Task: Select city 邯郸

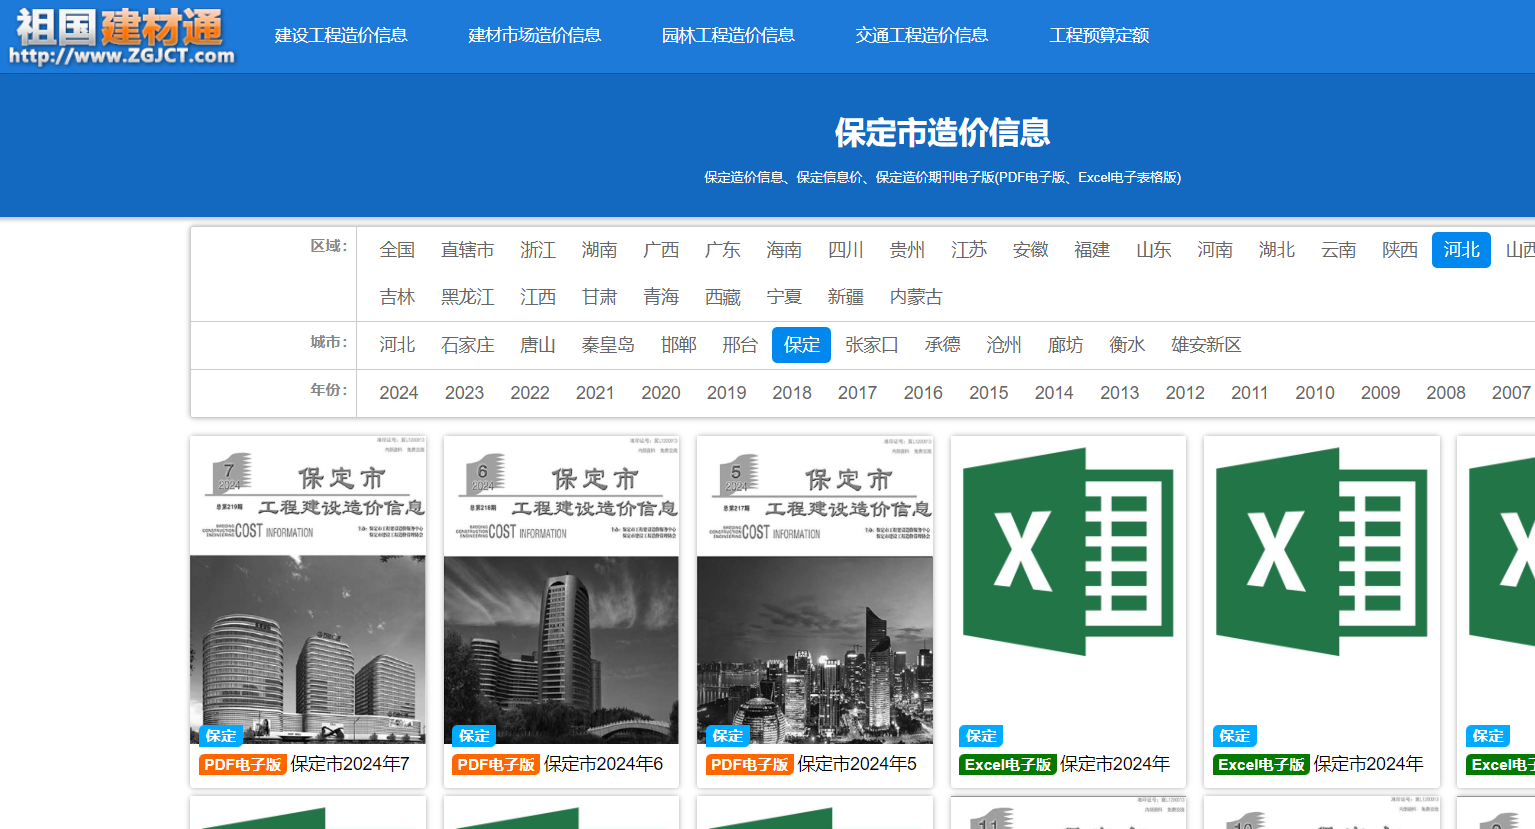Action: point(679,345)
